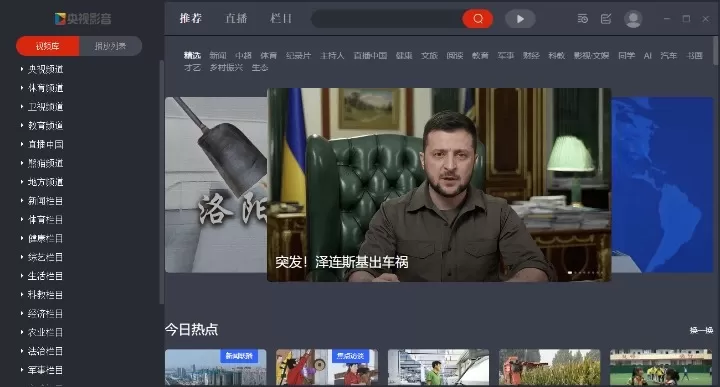720x387 pixels.
Task: Select the 播放列表 sidebar tab
Action: tap(110, 46)
